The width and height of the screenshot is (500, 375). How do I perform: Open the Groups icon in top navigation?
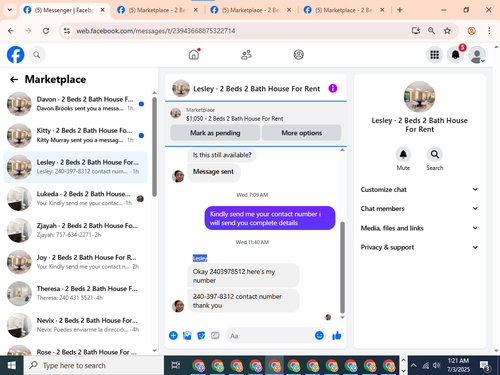coord(298,55)
